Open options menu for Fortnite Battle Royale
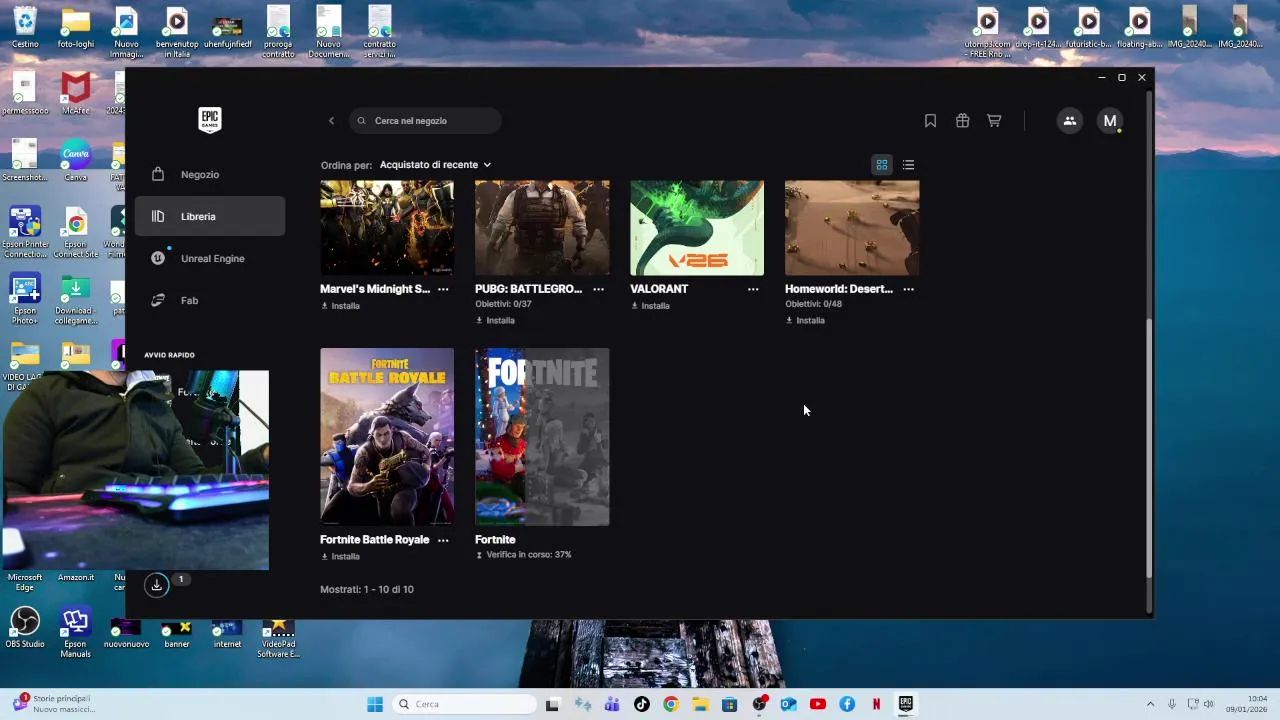 tap(443, 540)
